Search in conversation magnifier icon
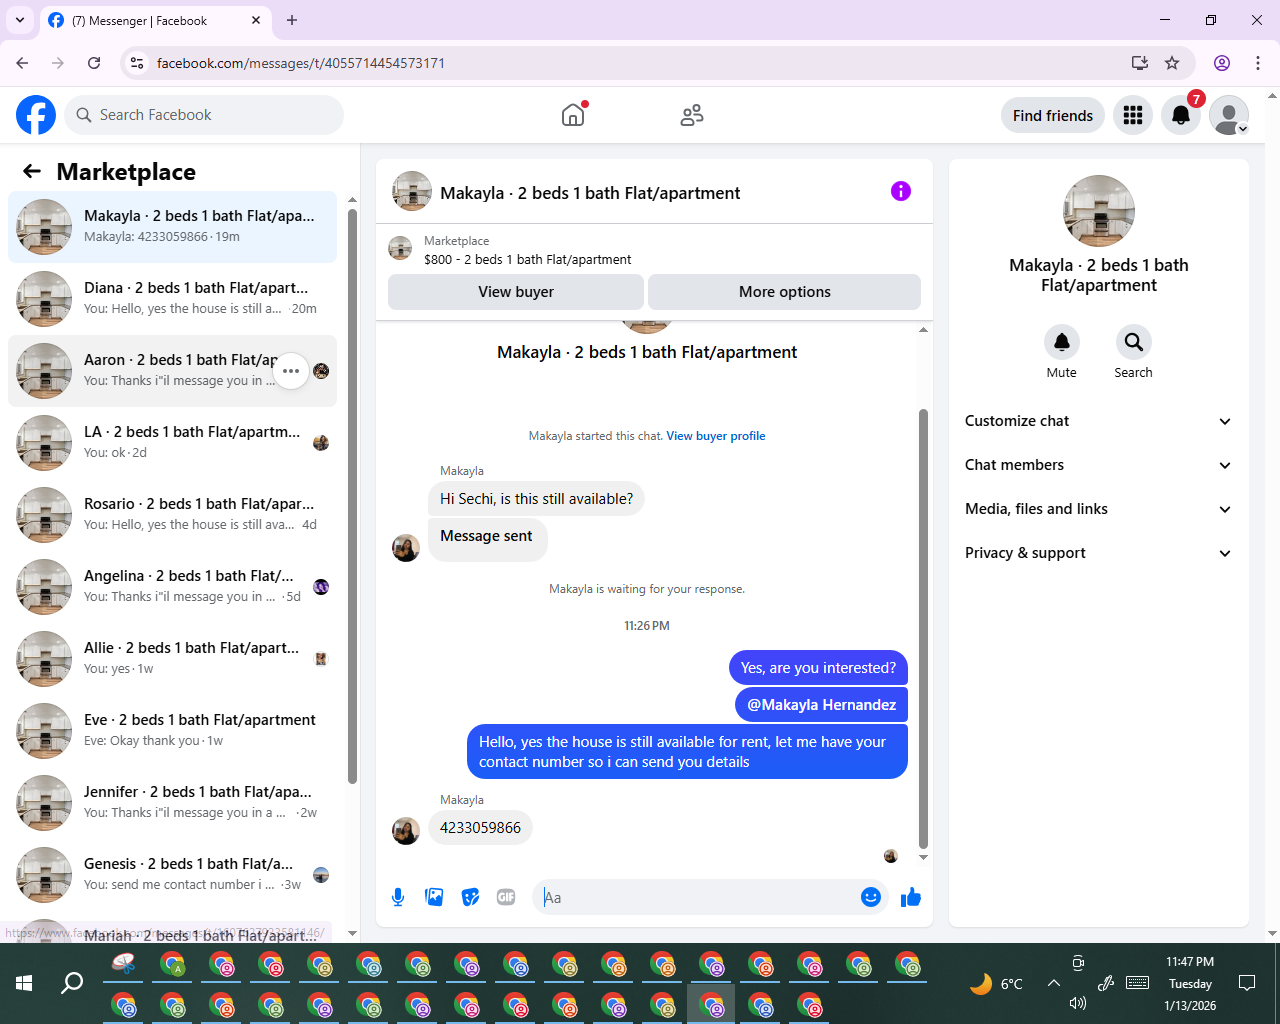This screenshot has width=1280, height=1024. (1133, 342)
